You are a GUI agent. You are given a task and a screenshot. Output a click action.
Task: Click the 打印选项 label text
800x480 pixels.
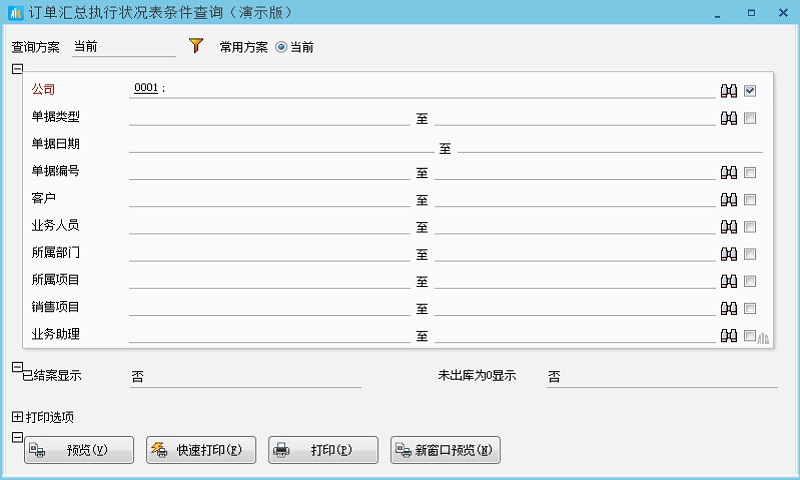click(x=50, y=417)
